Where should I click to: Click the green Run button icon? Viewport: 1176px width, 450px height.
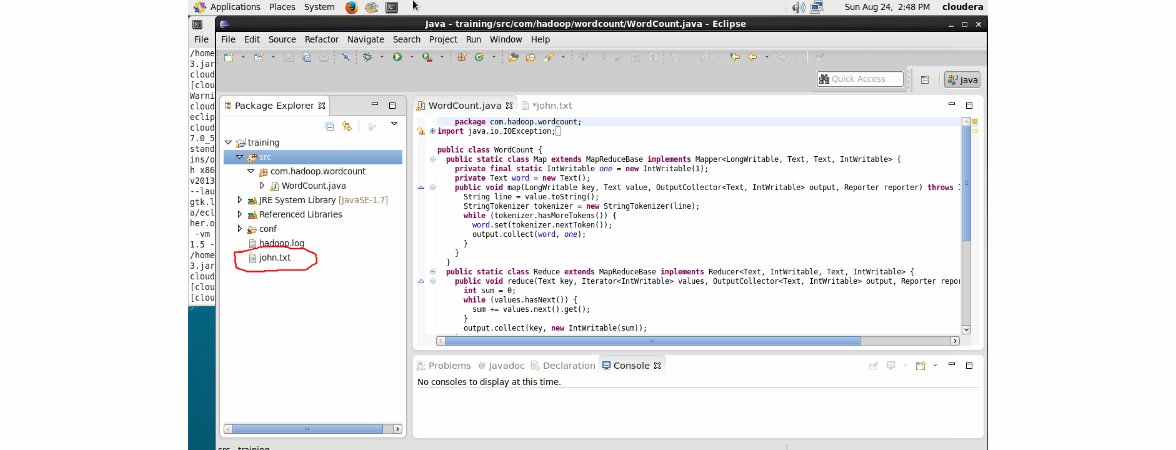[398, 57]
